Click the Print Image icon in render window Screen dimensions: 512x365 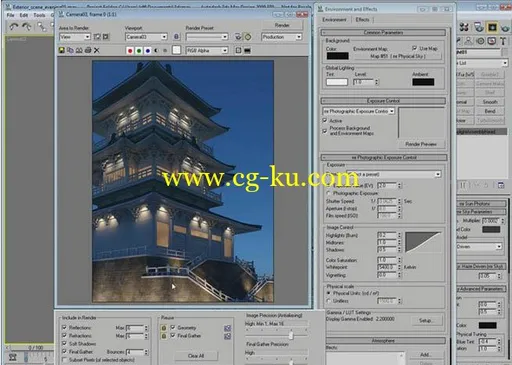[x=88, y=50]
